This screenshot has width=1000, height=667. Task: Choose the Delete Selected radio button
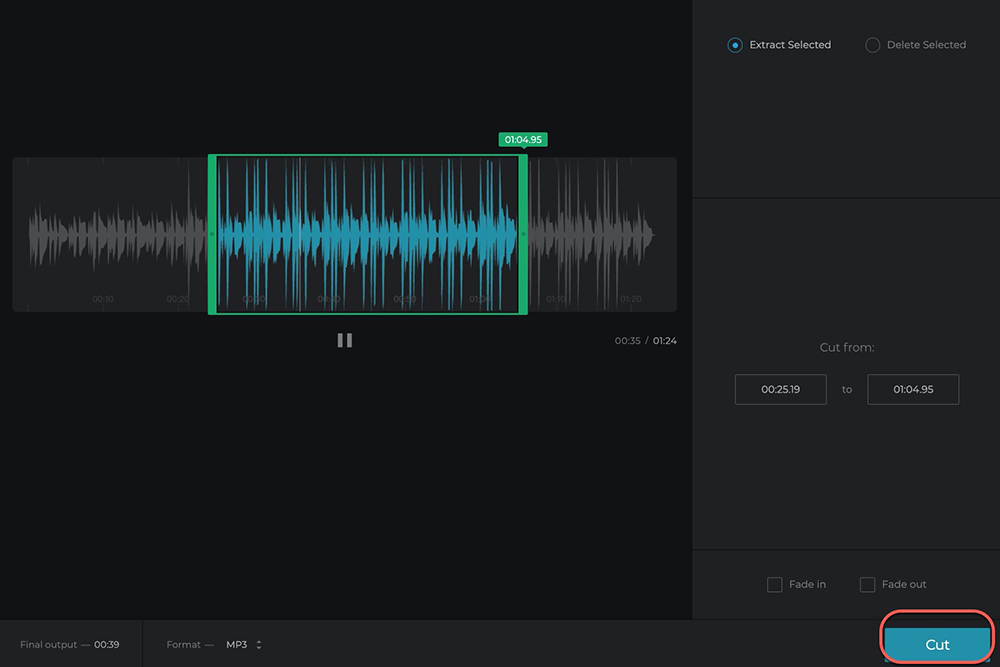pyautogui.click(x=872, y=45)
